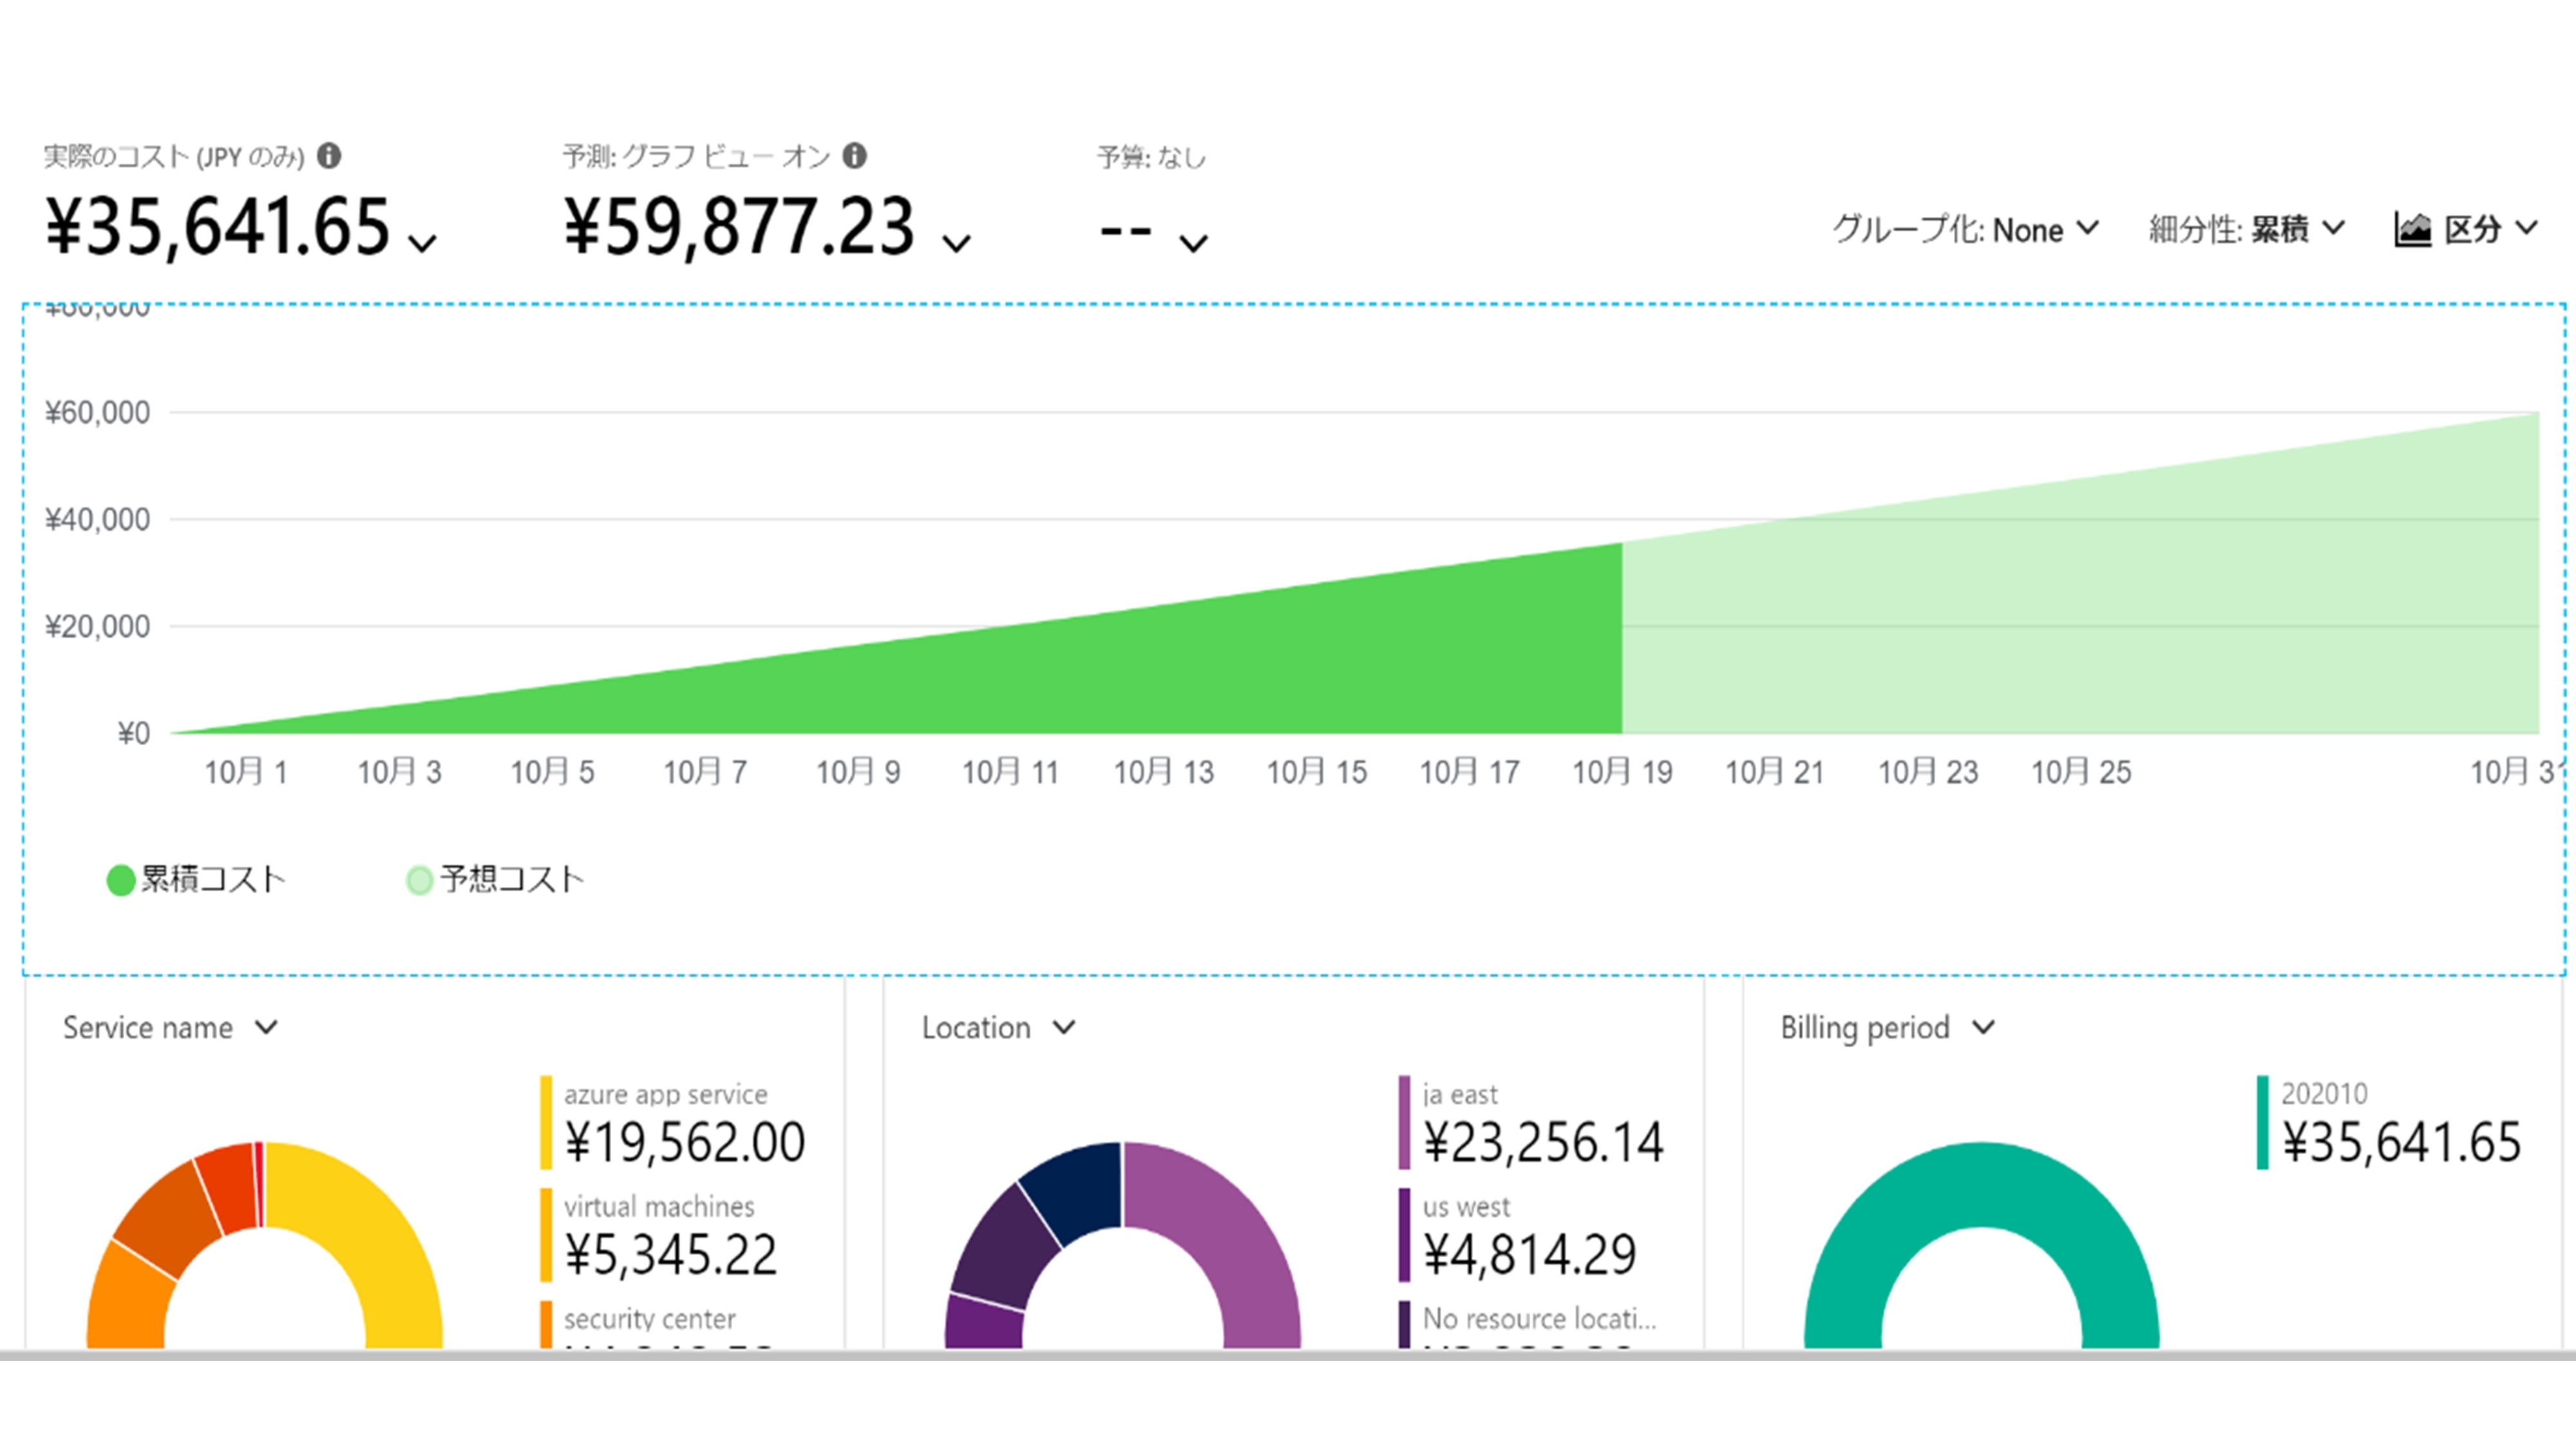
Task: Click the teal 202010 billing donut
Action: (1980, 1185)
